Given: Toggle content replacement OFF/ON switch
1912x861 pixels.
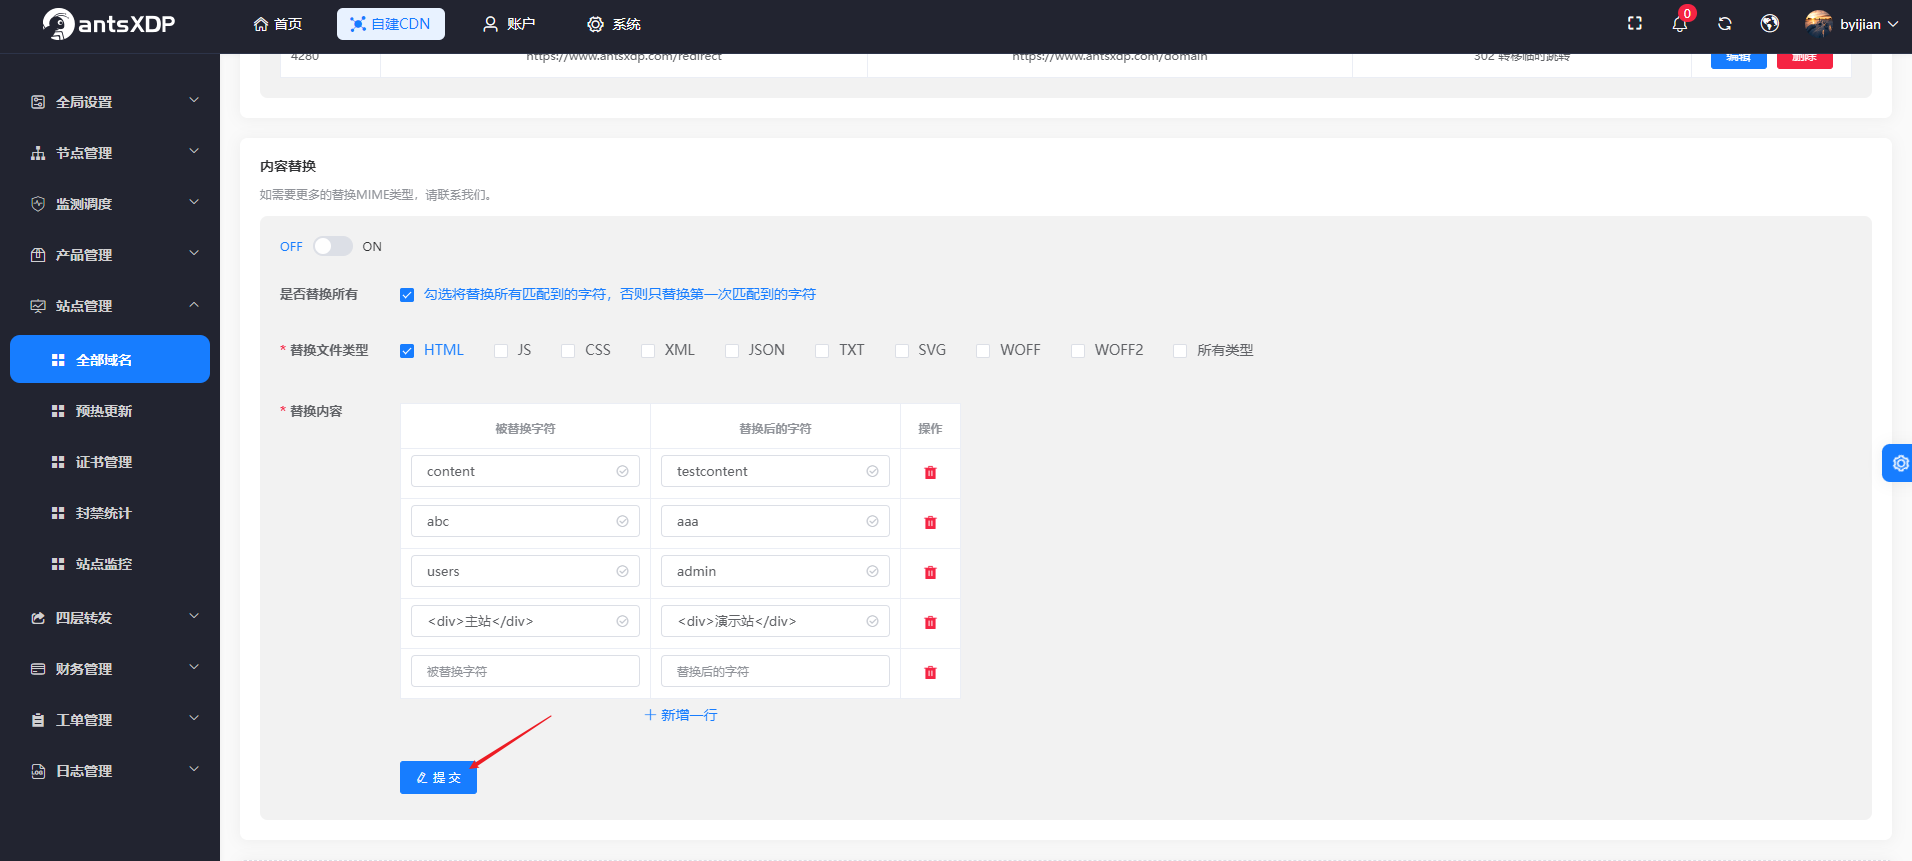Looking at the screenshot, I should pos(333,246).
